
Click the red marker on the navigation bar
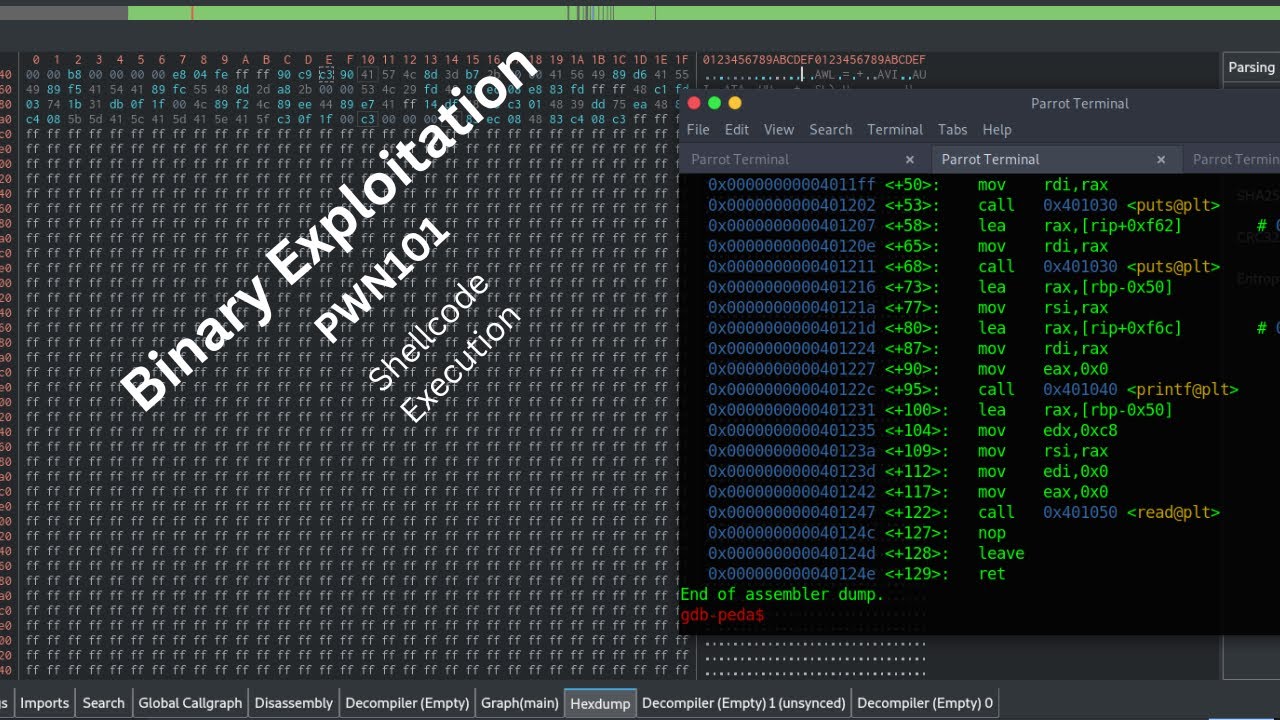click(192, 13)
